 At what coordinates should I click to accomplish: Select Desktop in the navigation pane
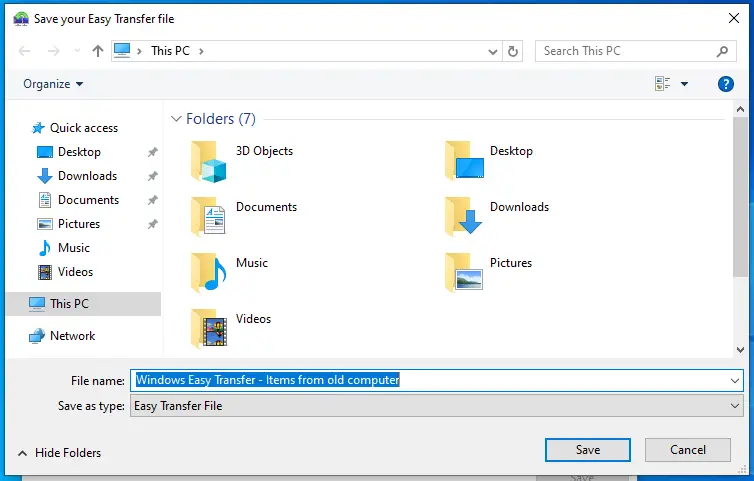[x=69, y=152]
